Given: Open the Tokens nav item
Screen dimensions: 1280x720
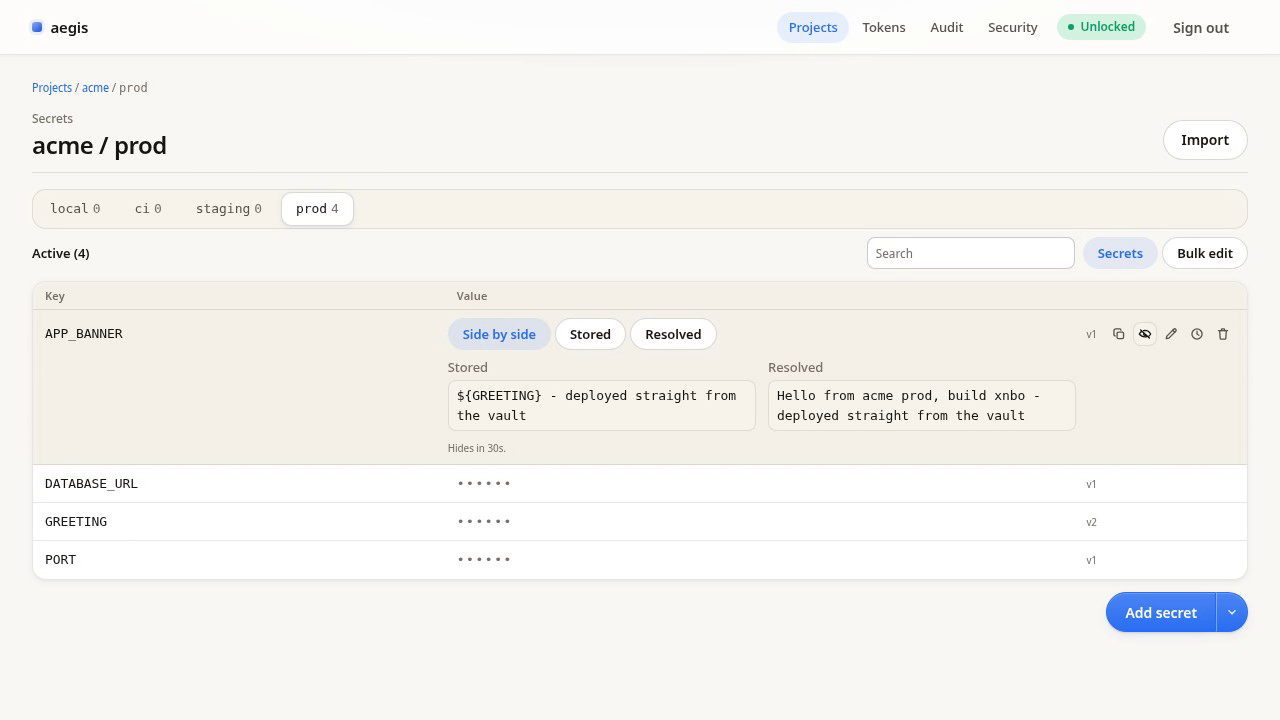Looking at the screenshot, I should (x=884, y=27).
